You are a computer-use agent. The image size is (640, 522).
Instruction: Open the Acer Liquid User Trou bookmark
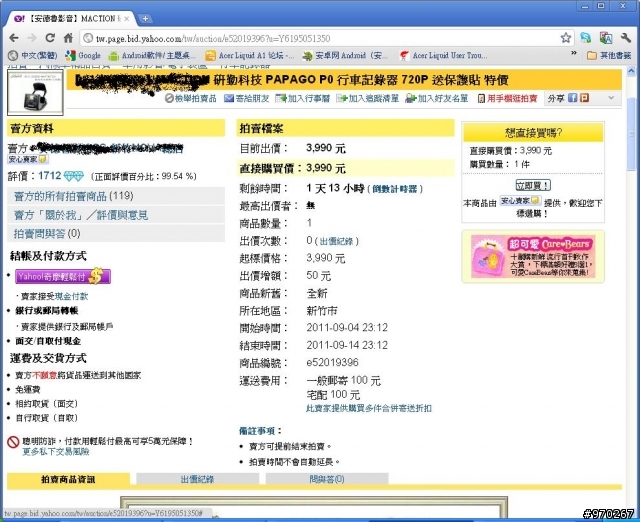pos(444,56)
